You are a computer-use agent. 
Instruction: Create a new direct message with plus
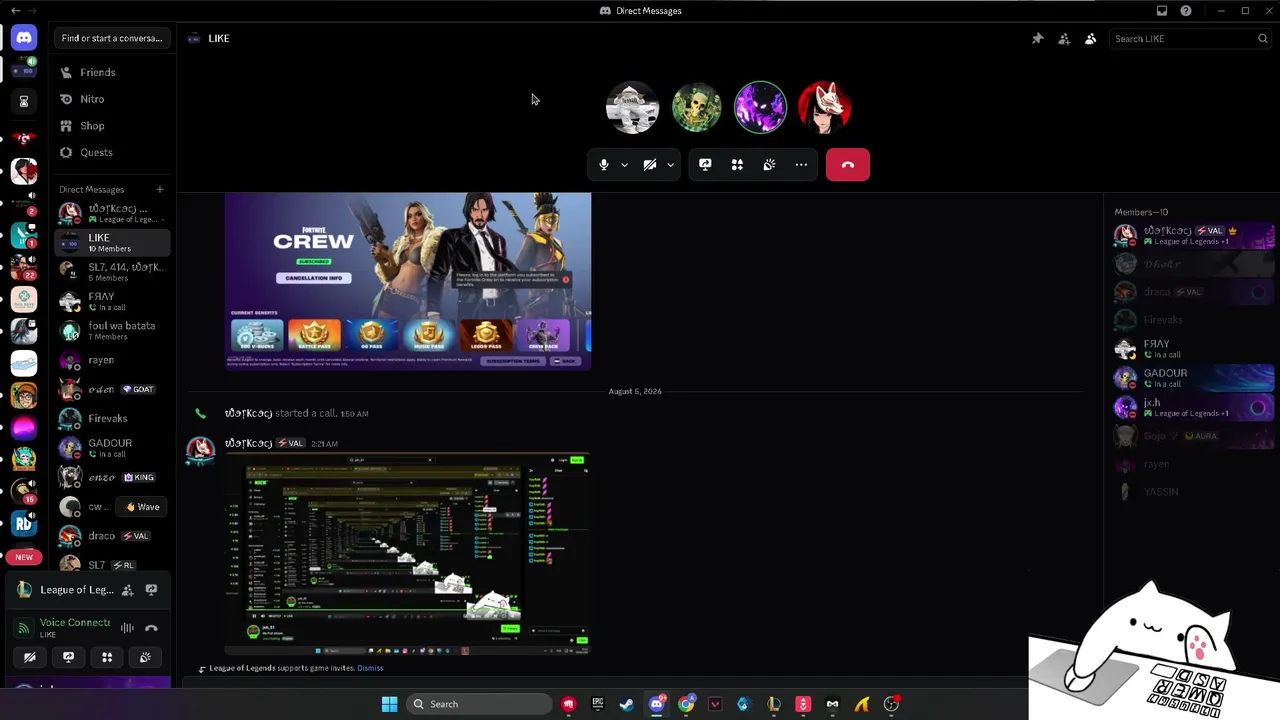pyautogui.click(x=160, y=189)
